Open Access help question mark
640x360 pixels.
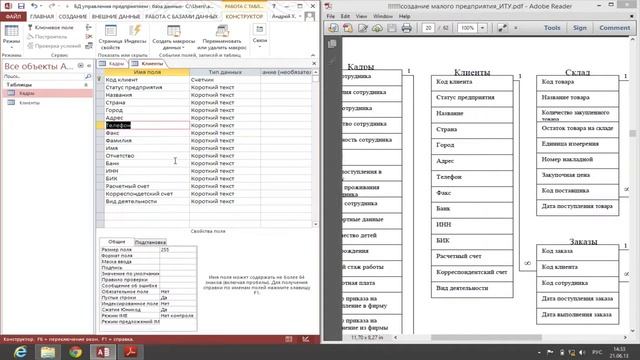[274, 6]
